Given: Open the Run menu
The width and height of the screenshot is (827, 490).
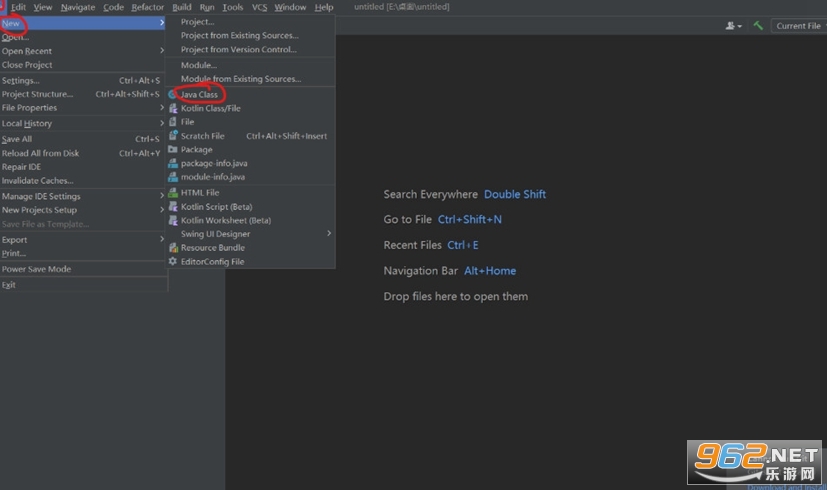Looking at the screenshot, I should tap(207, 7).
